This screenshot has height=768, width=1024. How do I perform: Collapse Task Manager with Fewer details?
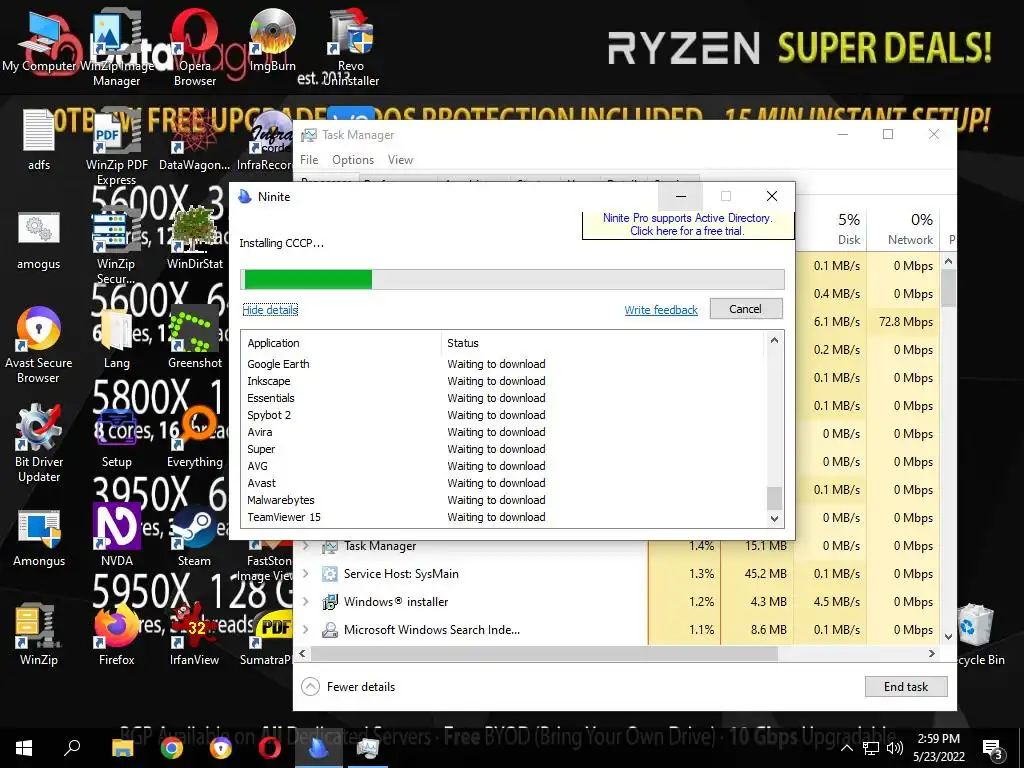pyautogui.click(x=348, y=686)
